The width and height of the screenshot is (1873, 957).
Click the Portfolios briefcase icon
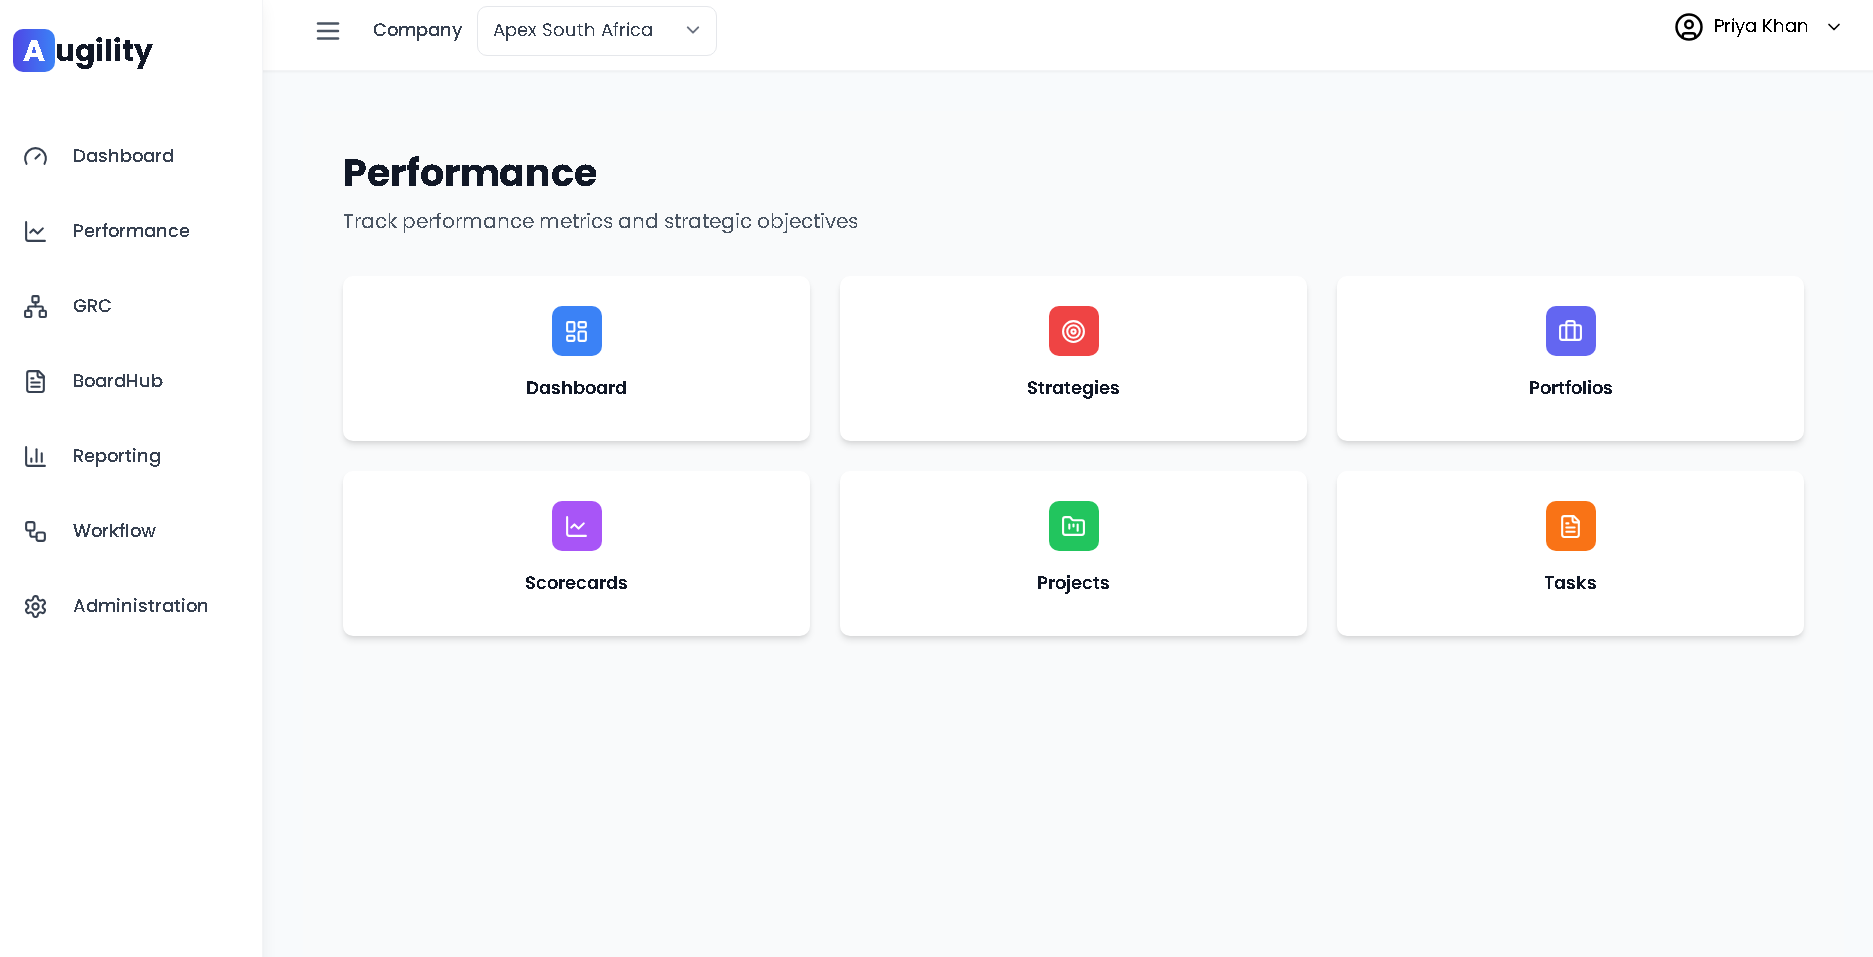pyautogui.click(x=1570, y=331)
